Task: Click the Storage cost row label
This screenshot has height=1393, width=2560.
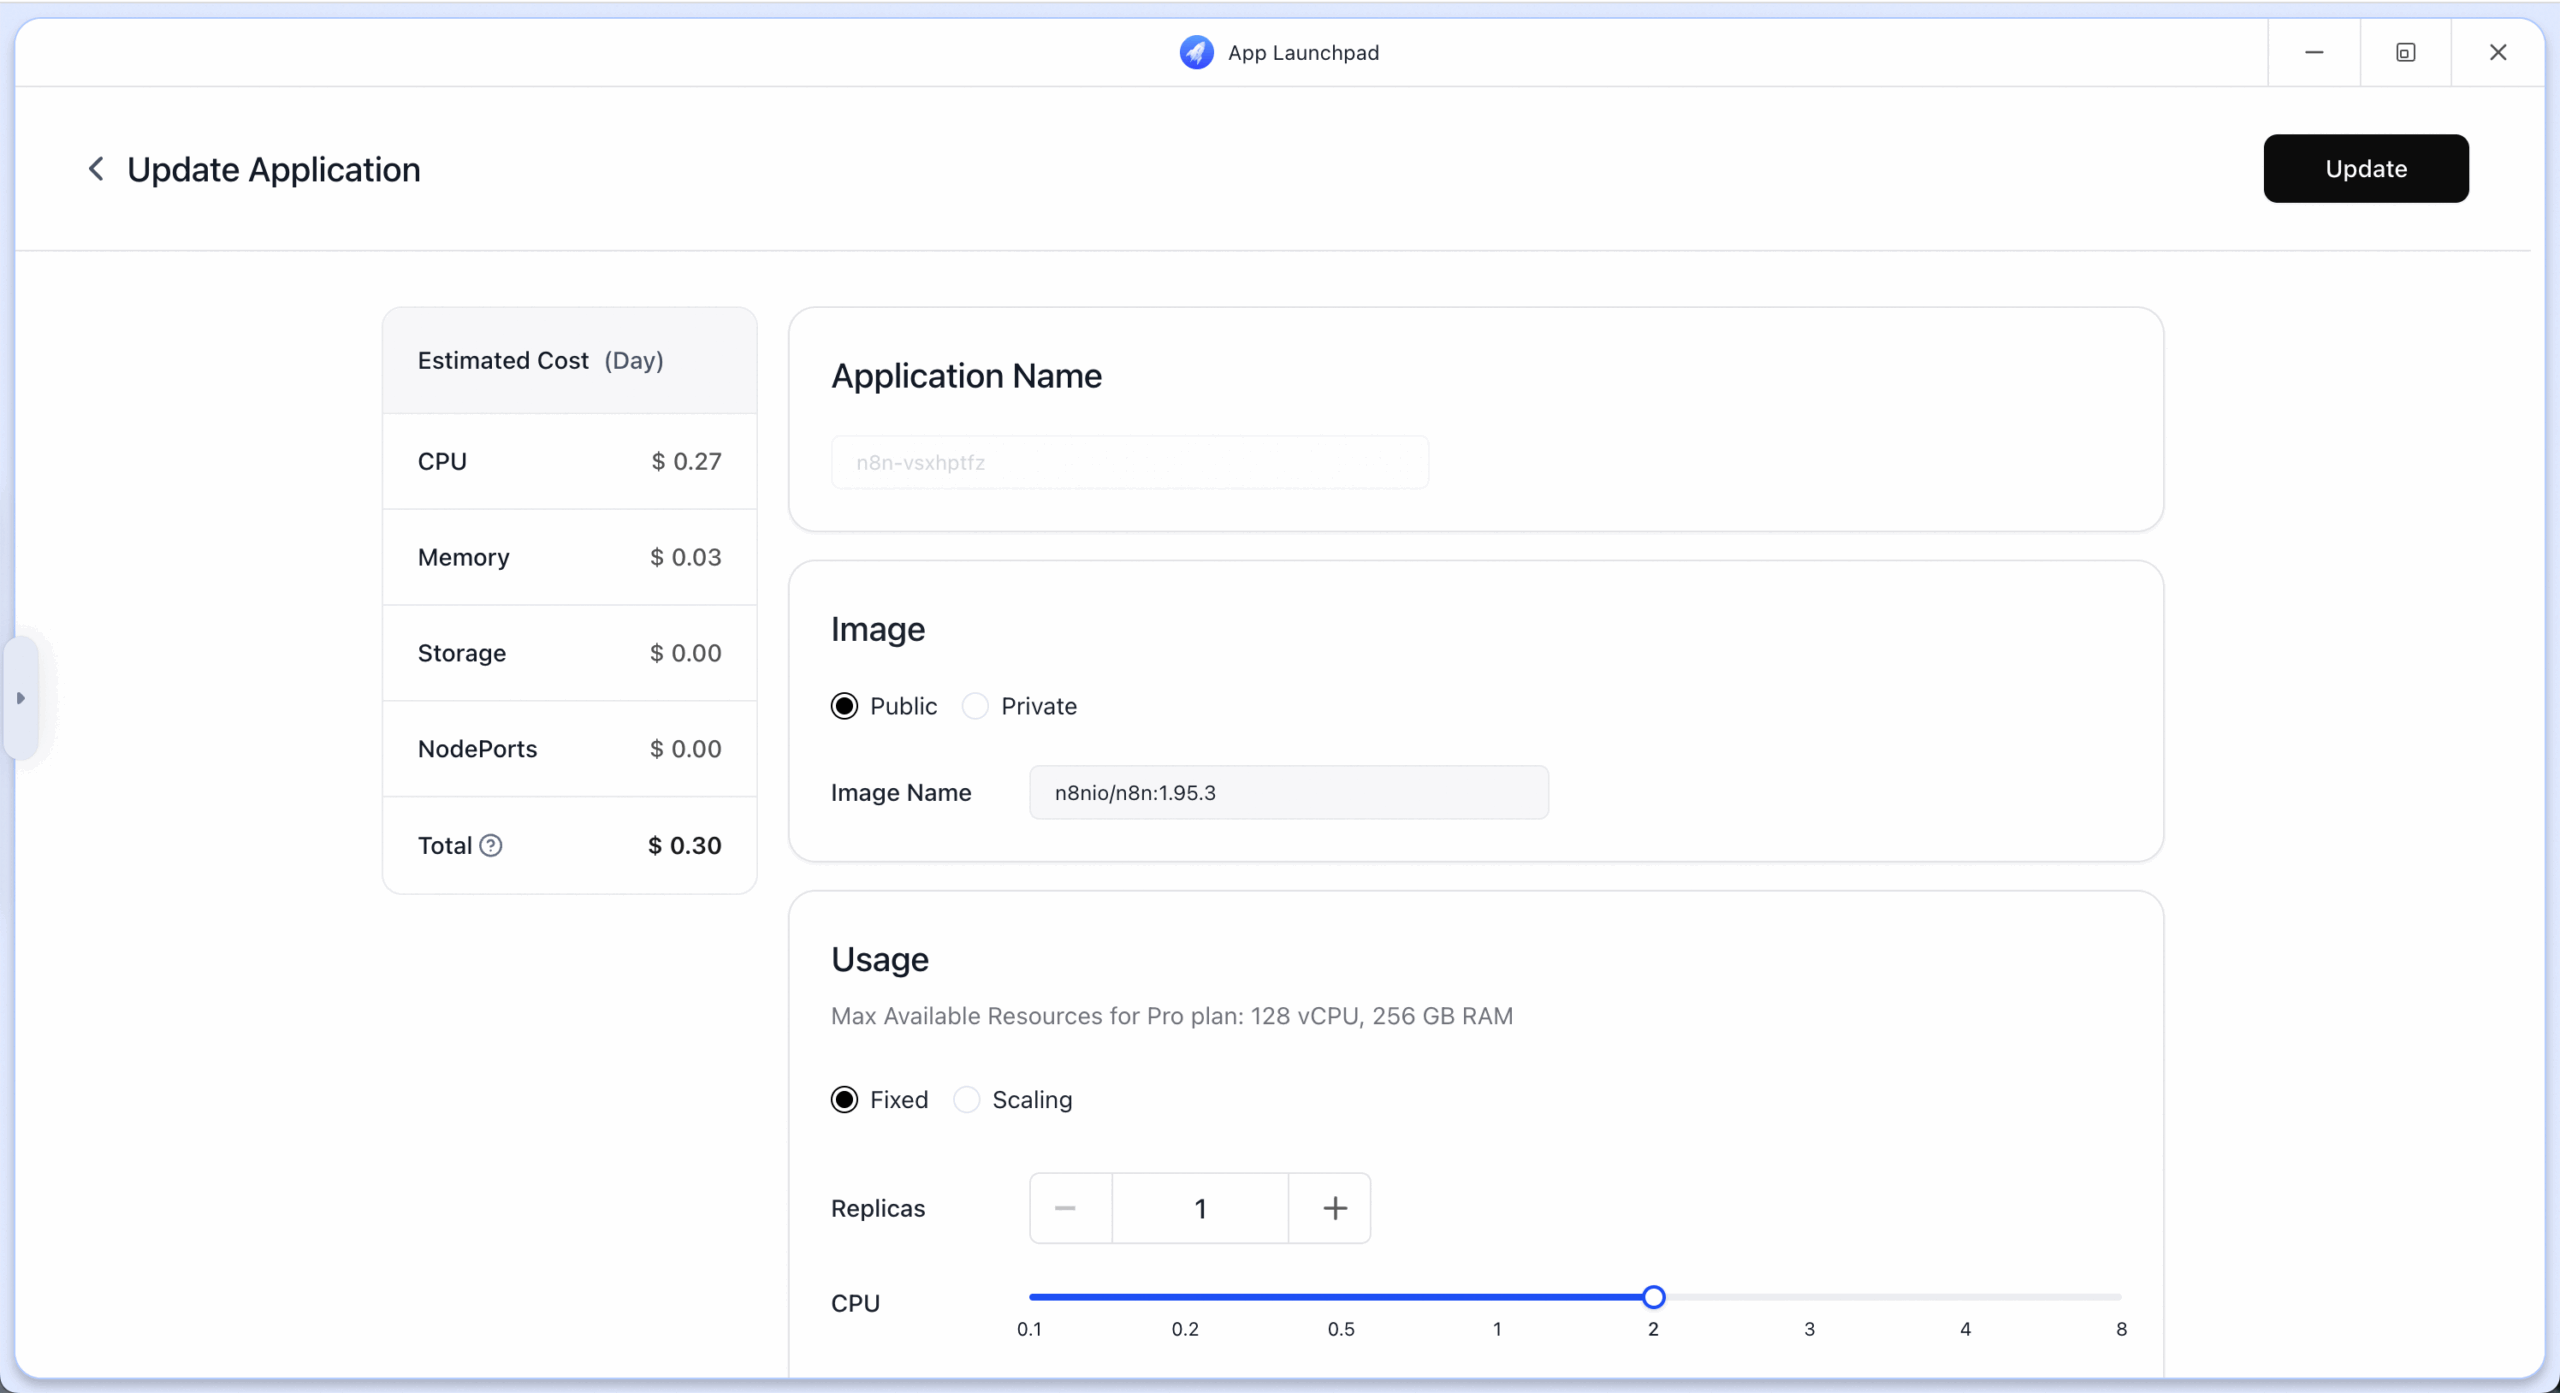Action: tap(462, 653)
